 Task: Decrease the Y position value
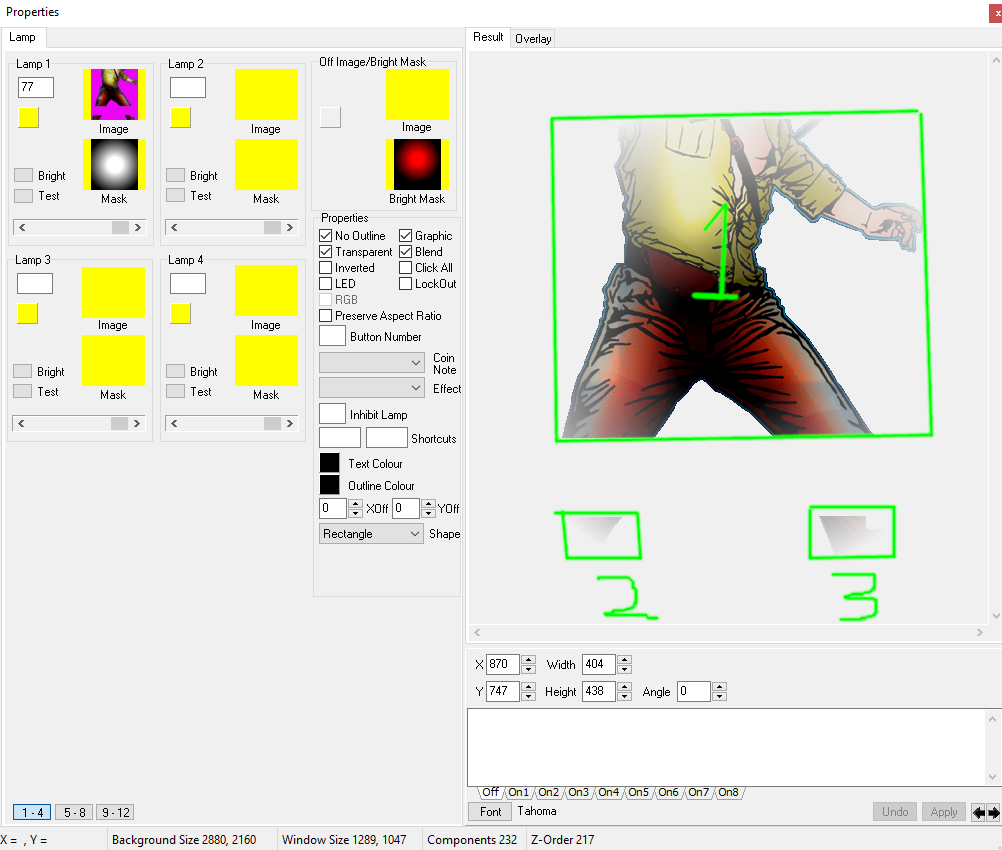(528, 696)
